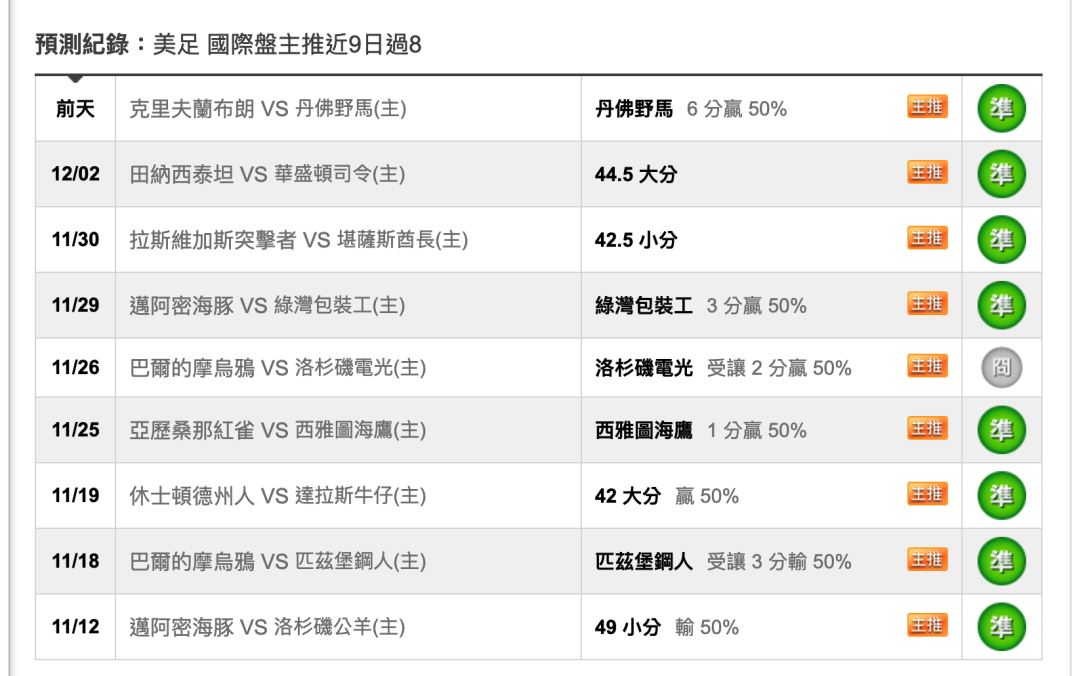
Task: Click the orange 主推 badge in 前天 row
Action: pos(927,107)
